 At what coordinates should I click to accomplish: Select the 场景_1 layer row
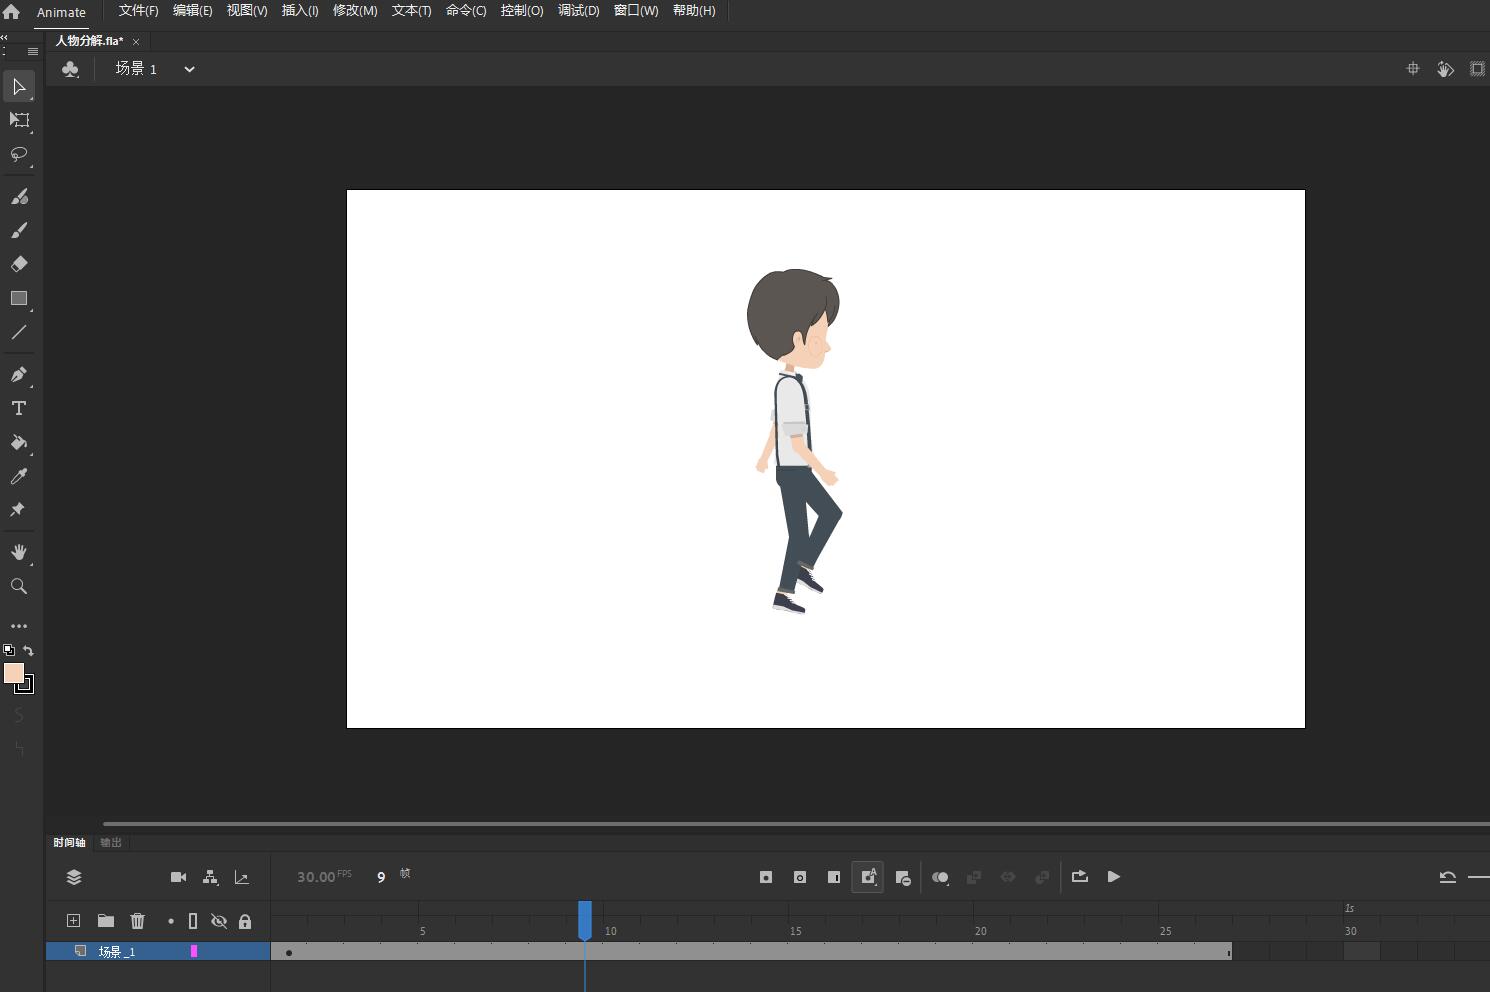pyautogui.click(x=158, y=952)
